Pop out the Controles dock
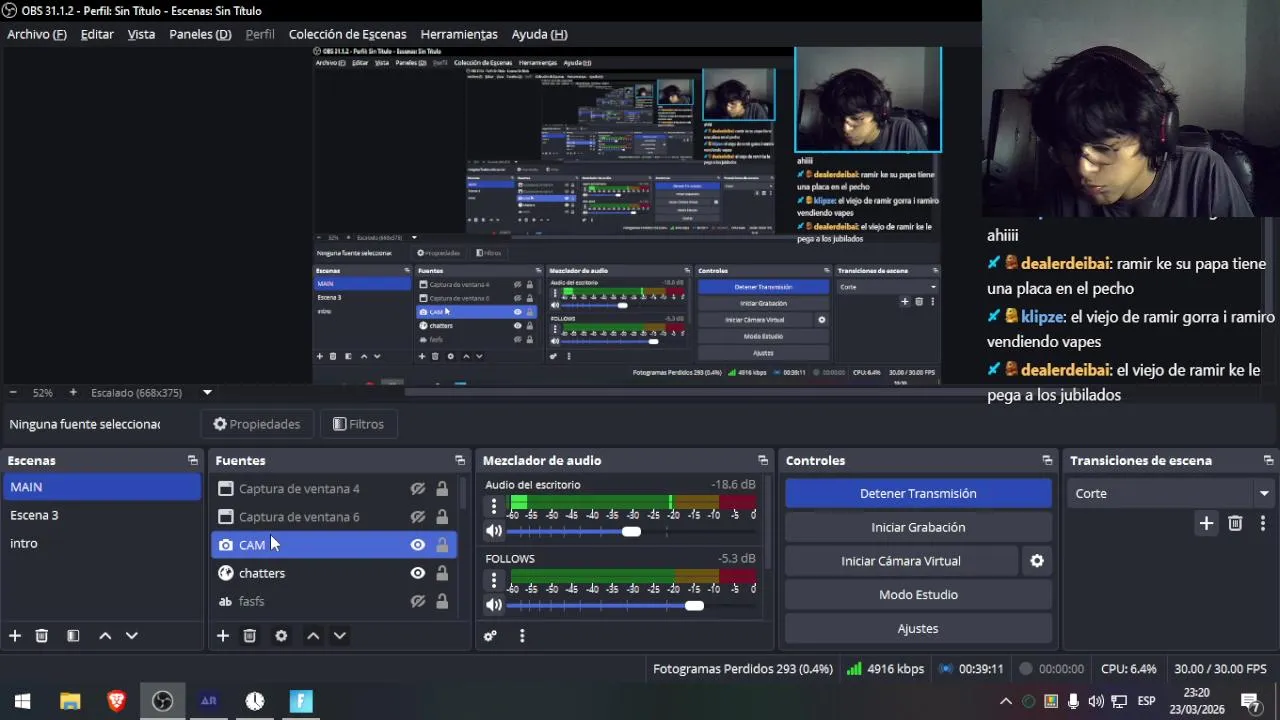Screen dimensions: 1280x720 click(x=1047, y=460)
